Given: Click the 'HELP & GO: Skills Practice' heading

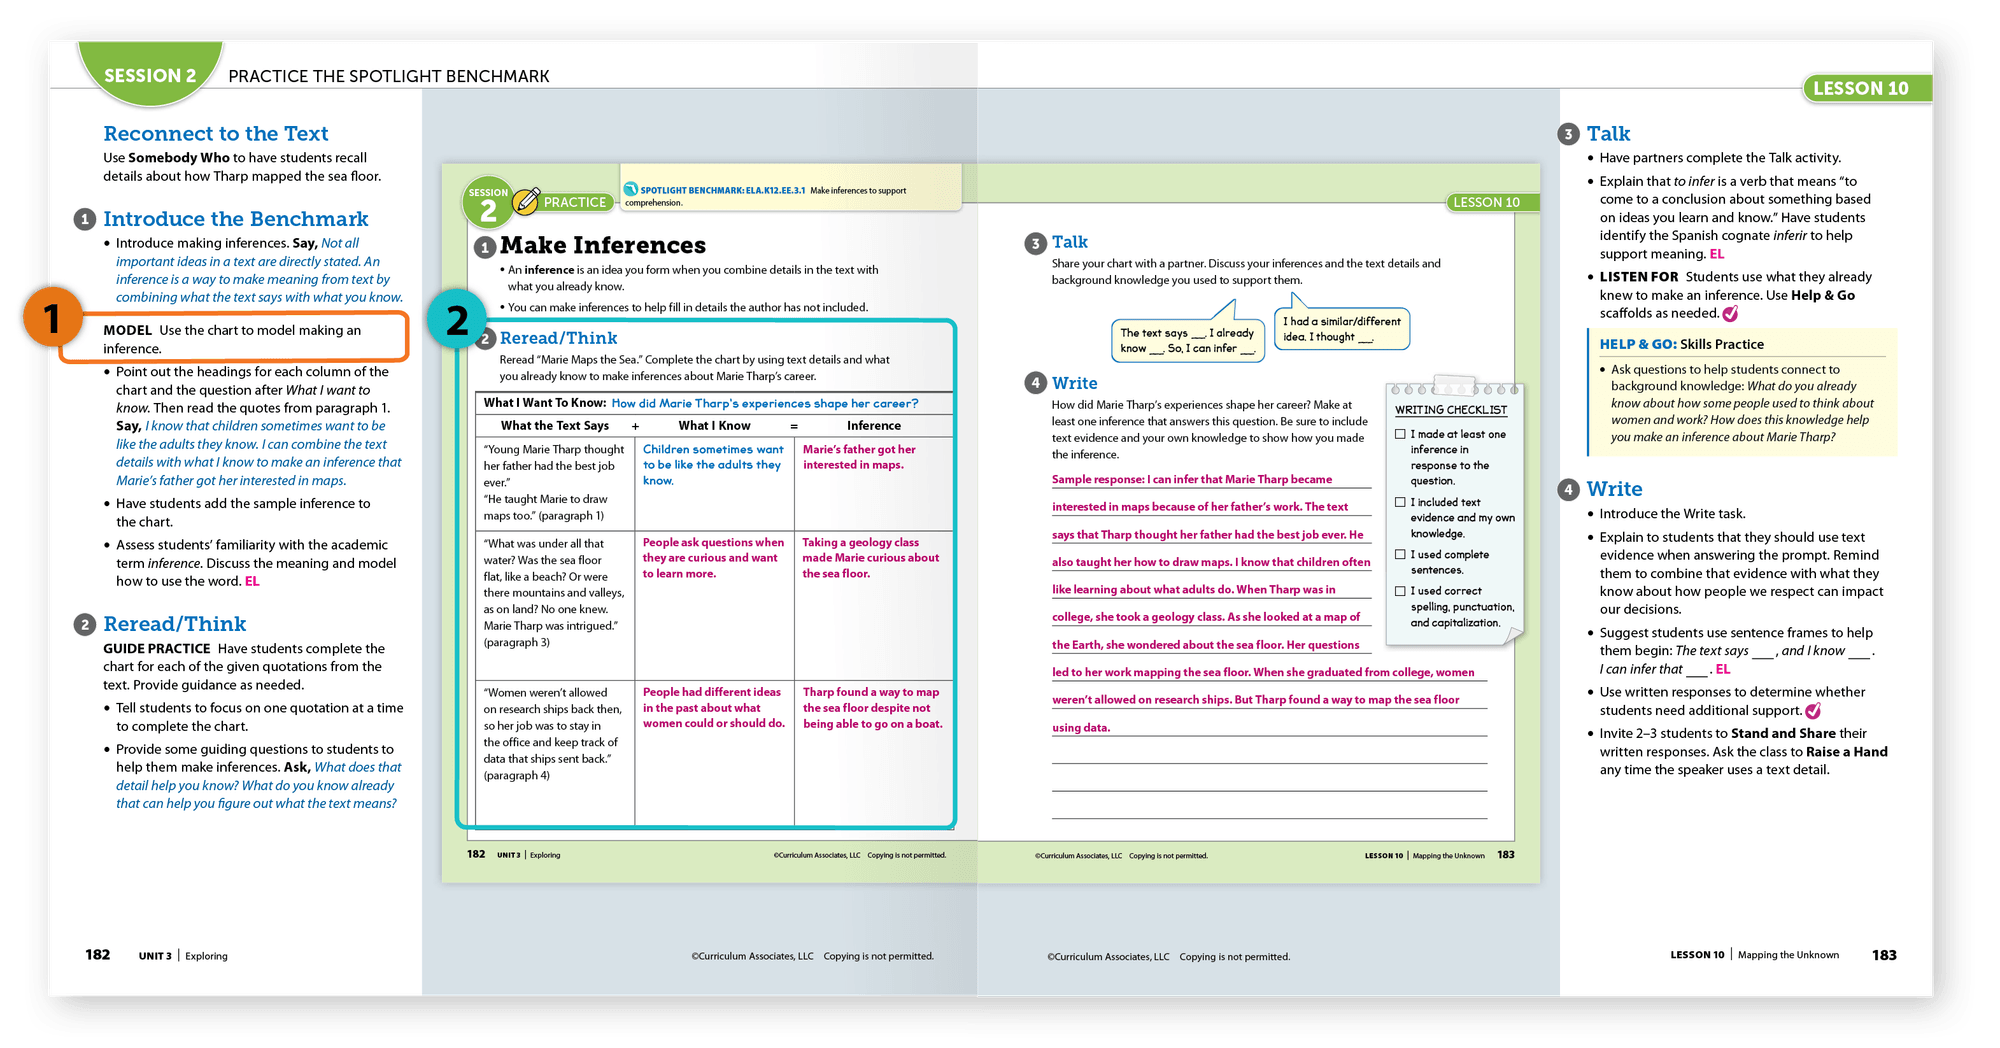Looking at the screenshot, I should [1682, 344].
